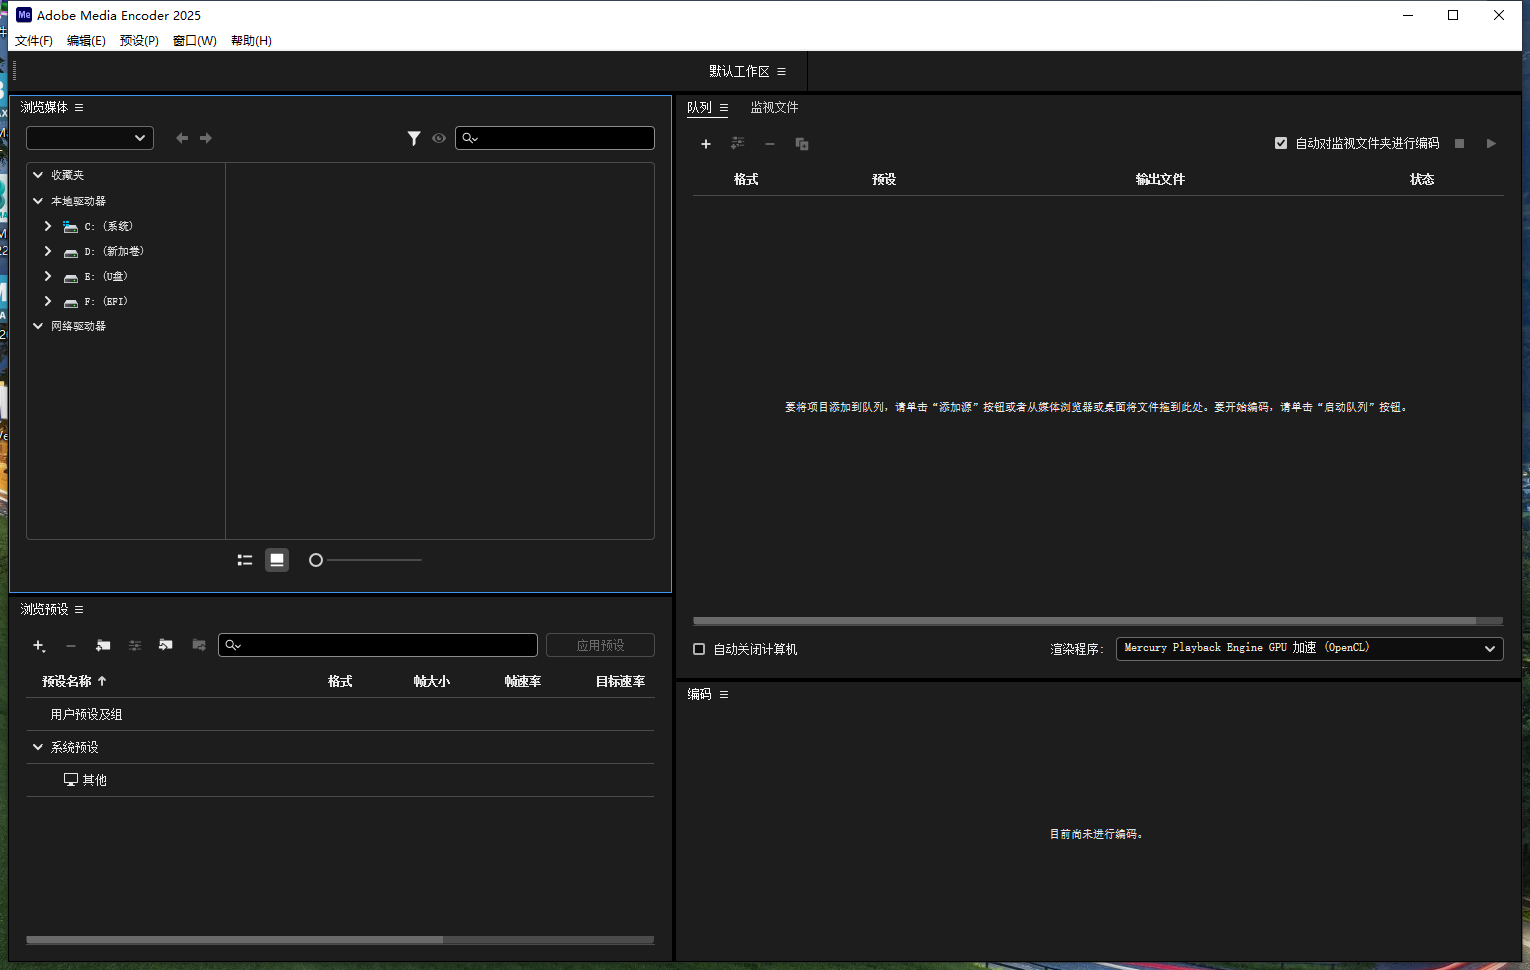Image resolution: width=1530 pixels, height=970 pixels.
Task: Open the preset settings icon in preset browser
Action: click(x=135, y=645)
